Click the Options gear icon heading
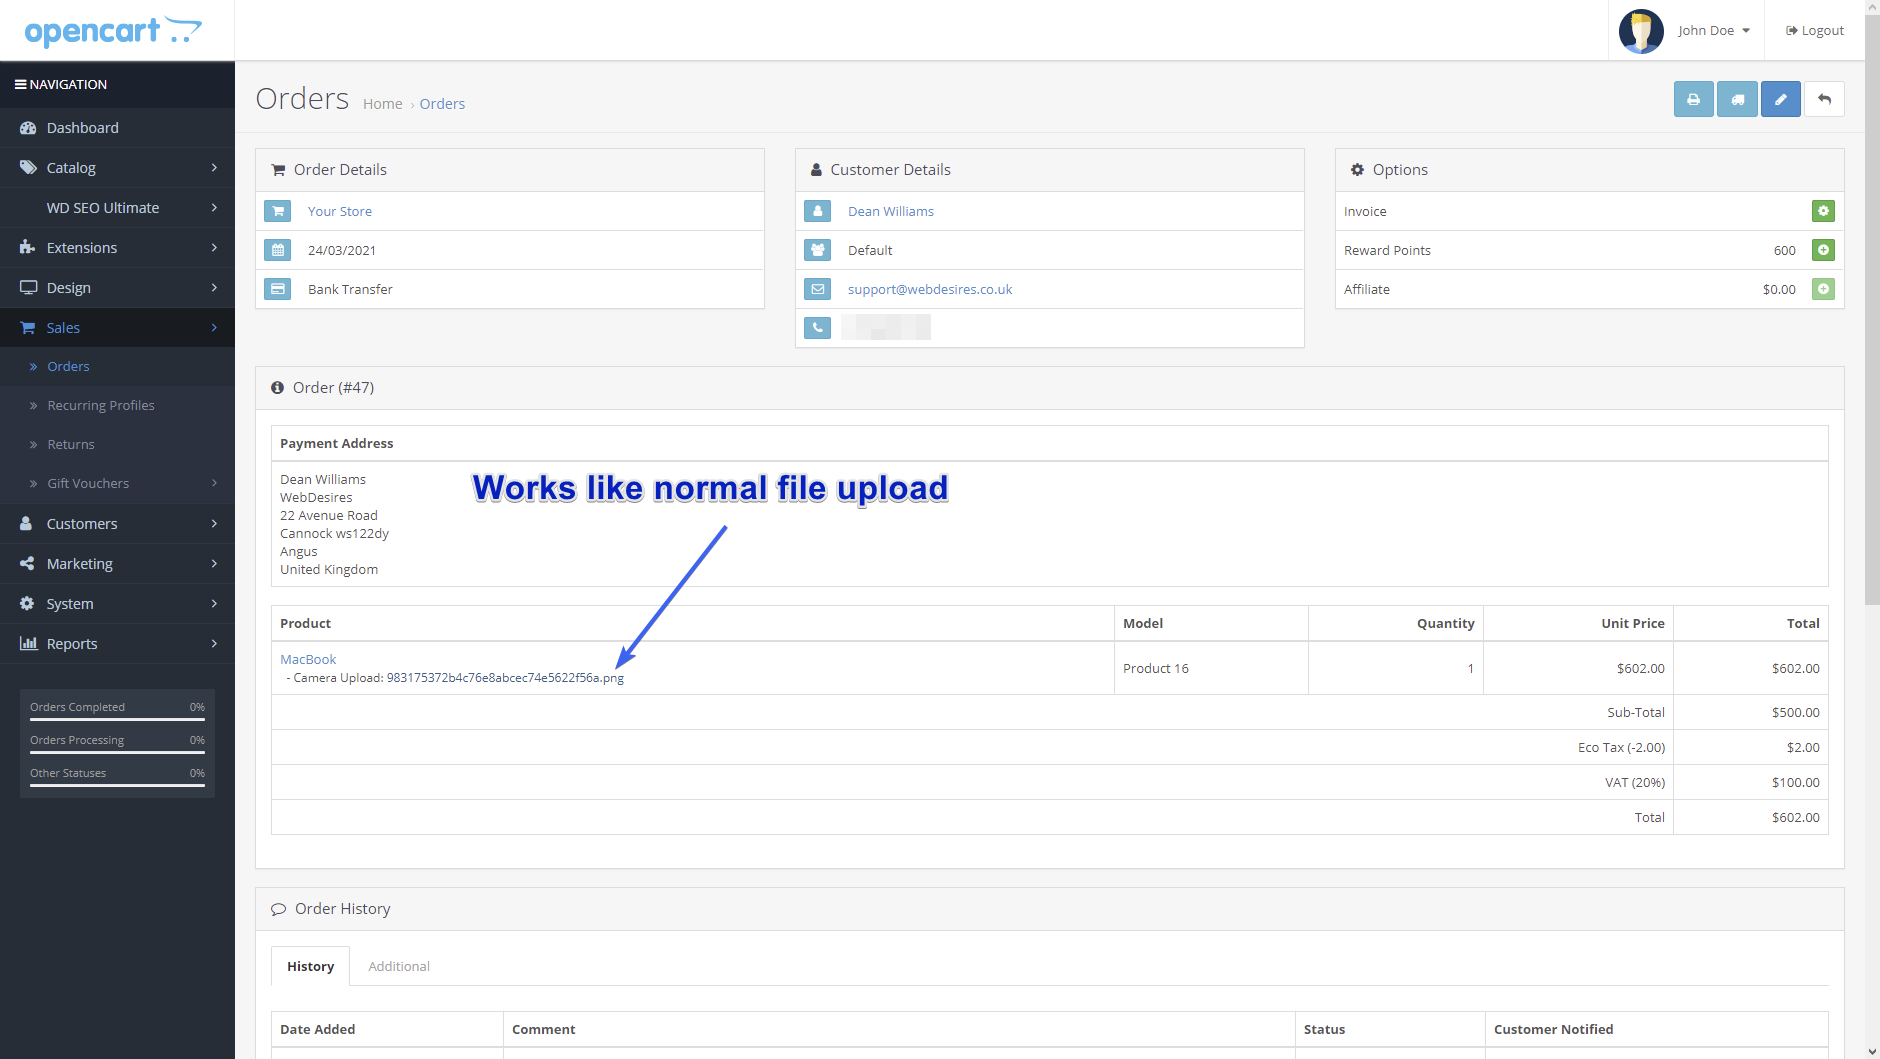This screenshot has height=1059, width=1880. 1357,170
